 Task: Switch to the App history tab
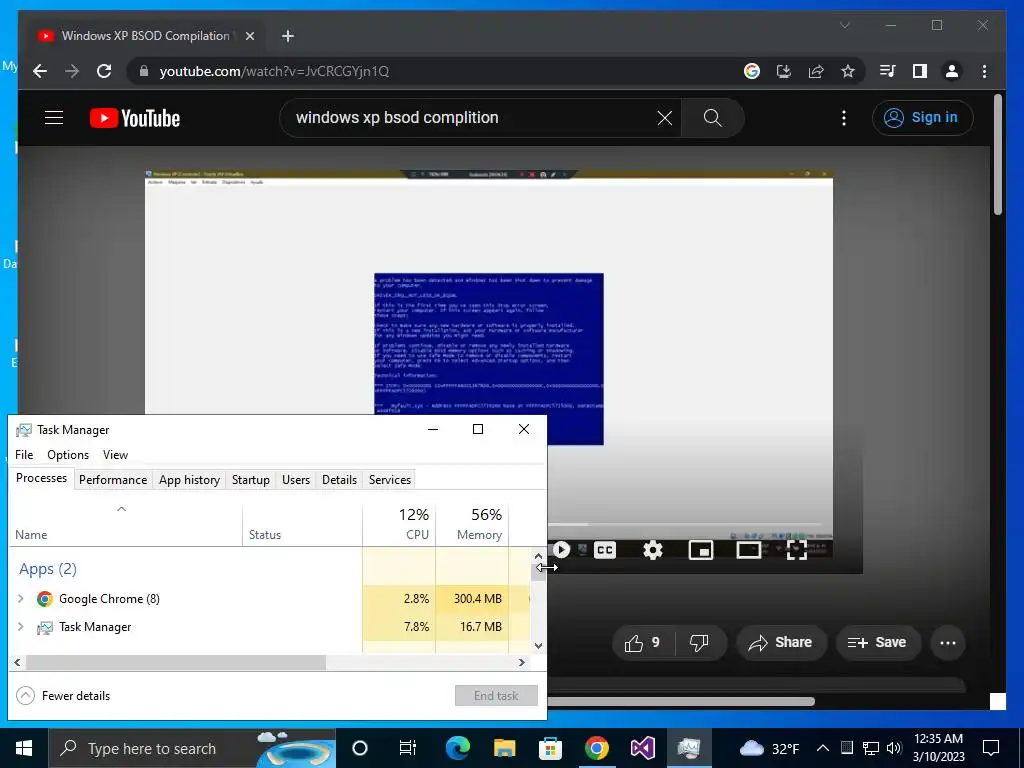[x=189, y=479]
